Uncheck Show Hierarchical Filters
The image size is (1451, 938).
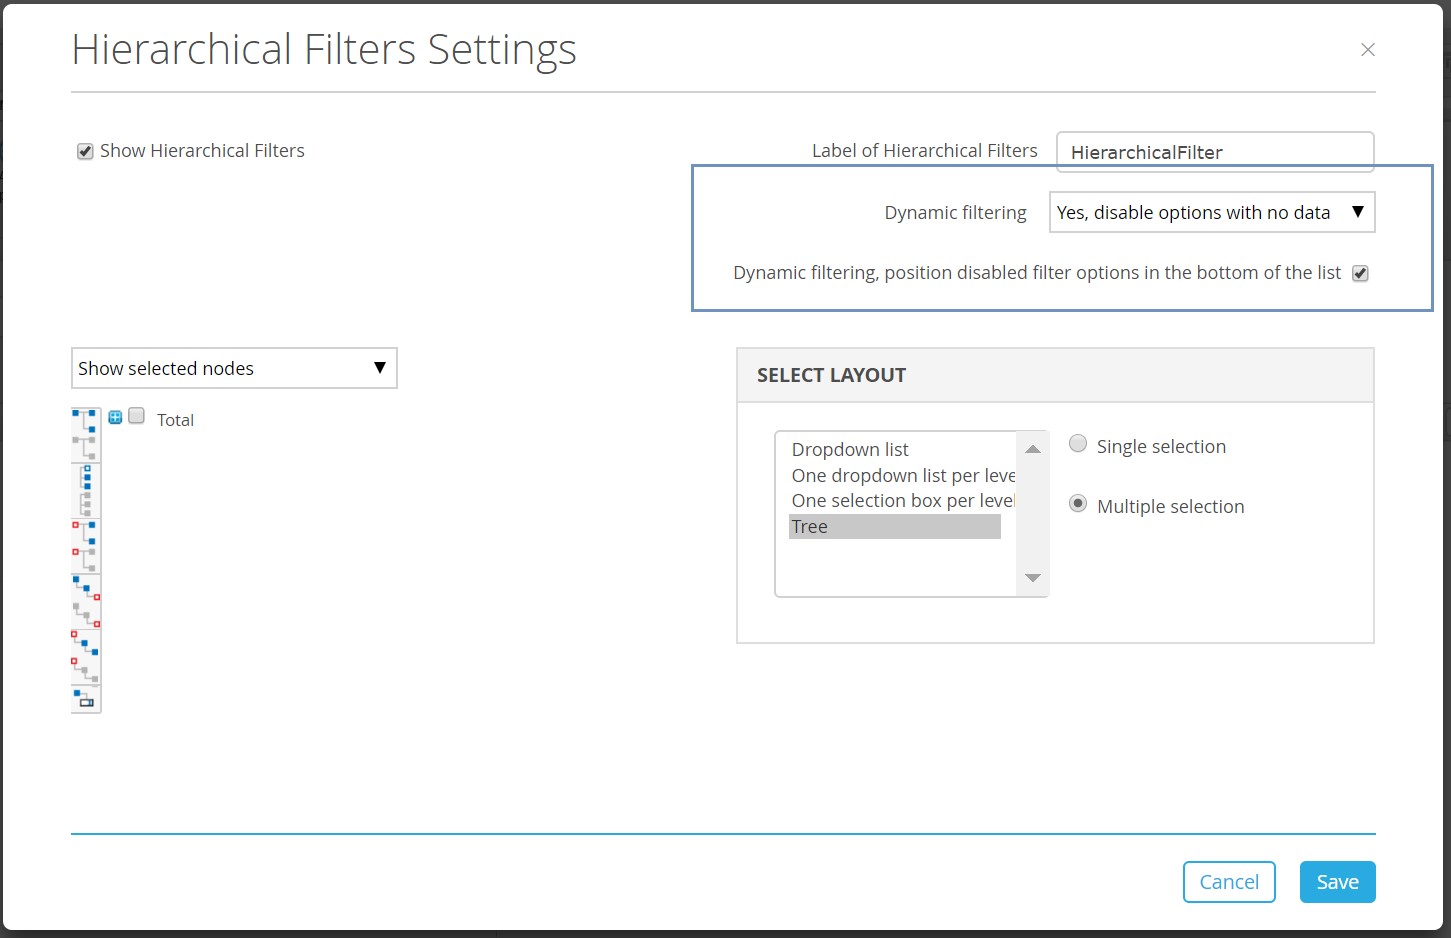[86, 152]
